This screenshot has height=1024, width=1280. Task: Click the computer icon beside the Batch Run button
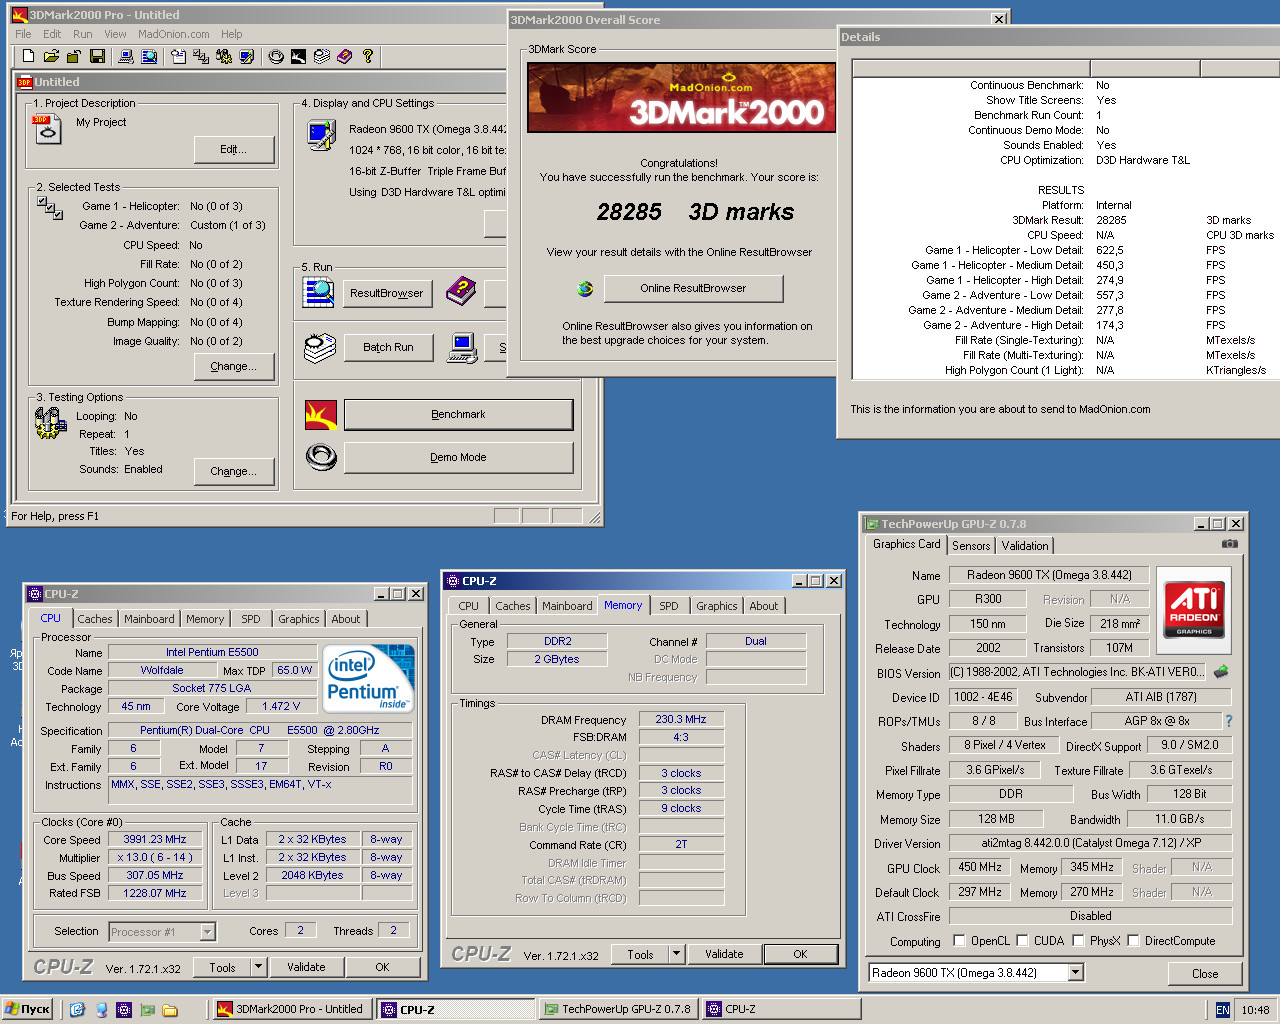point(462,347)
